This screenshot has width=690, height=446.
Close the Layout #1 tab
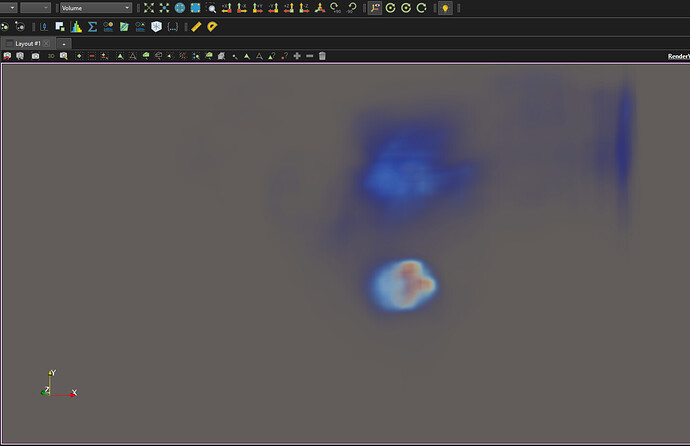46,44
